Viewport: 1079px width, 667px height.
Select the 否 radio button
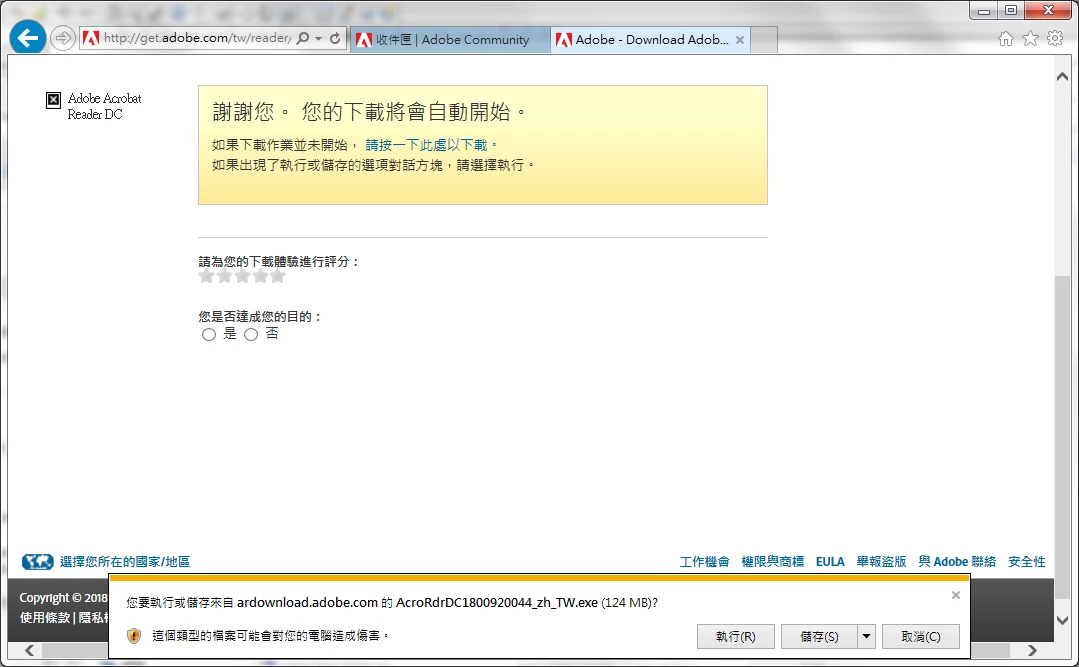(x=251, y=335)
